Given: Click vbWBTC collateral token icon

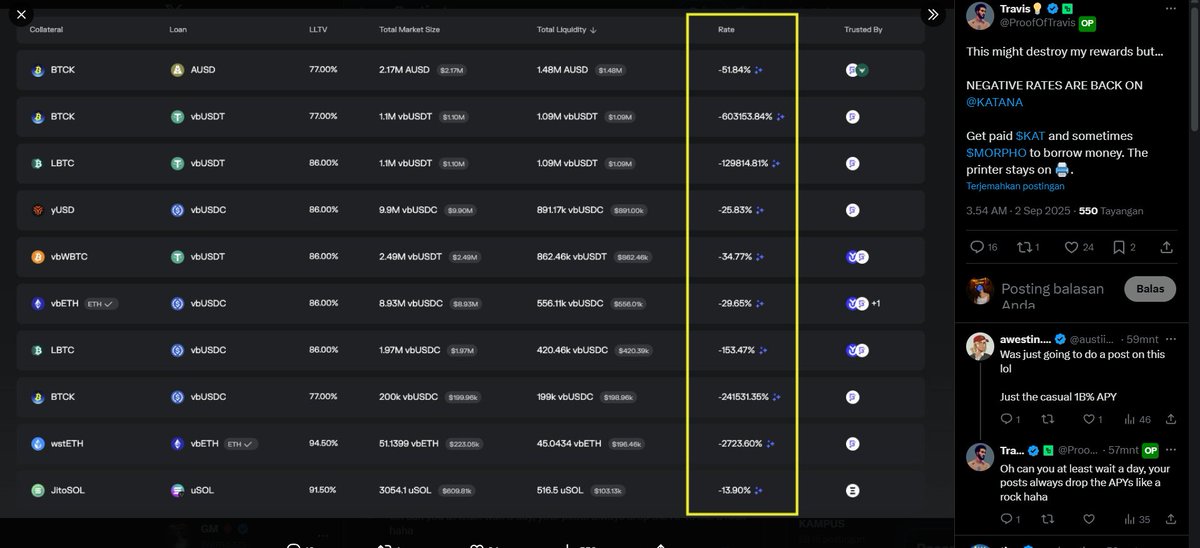Looking at the screenshot, I should point(38,257).
